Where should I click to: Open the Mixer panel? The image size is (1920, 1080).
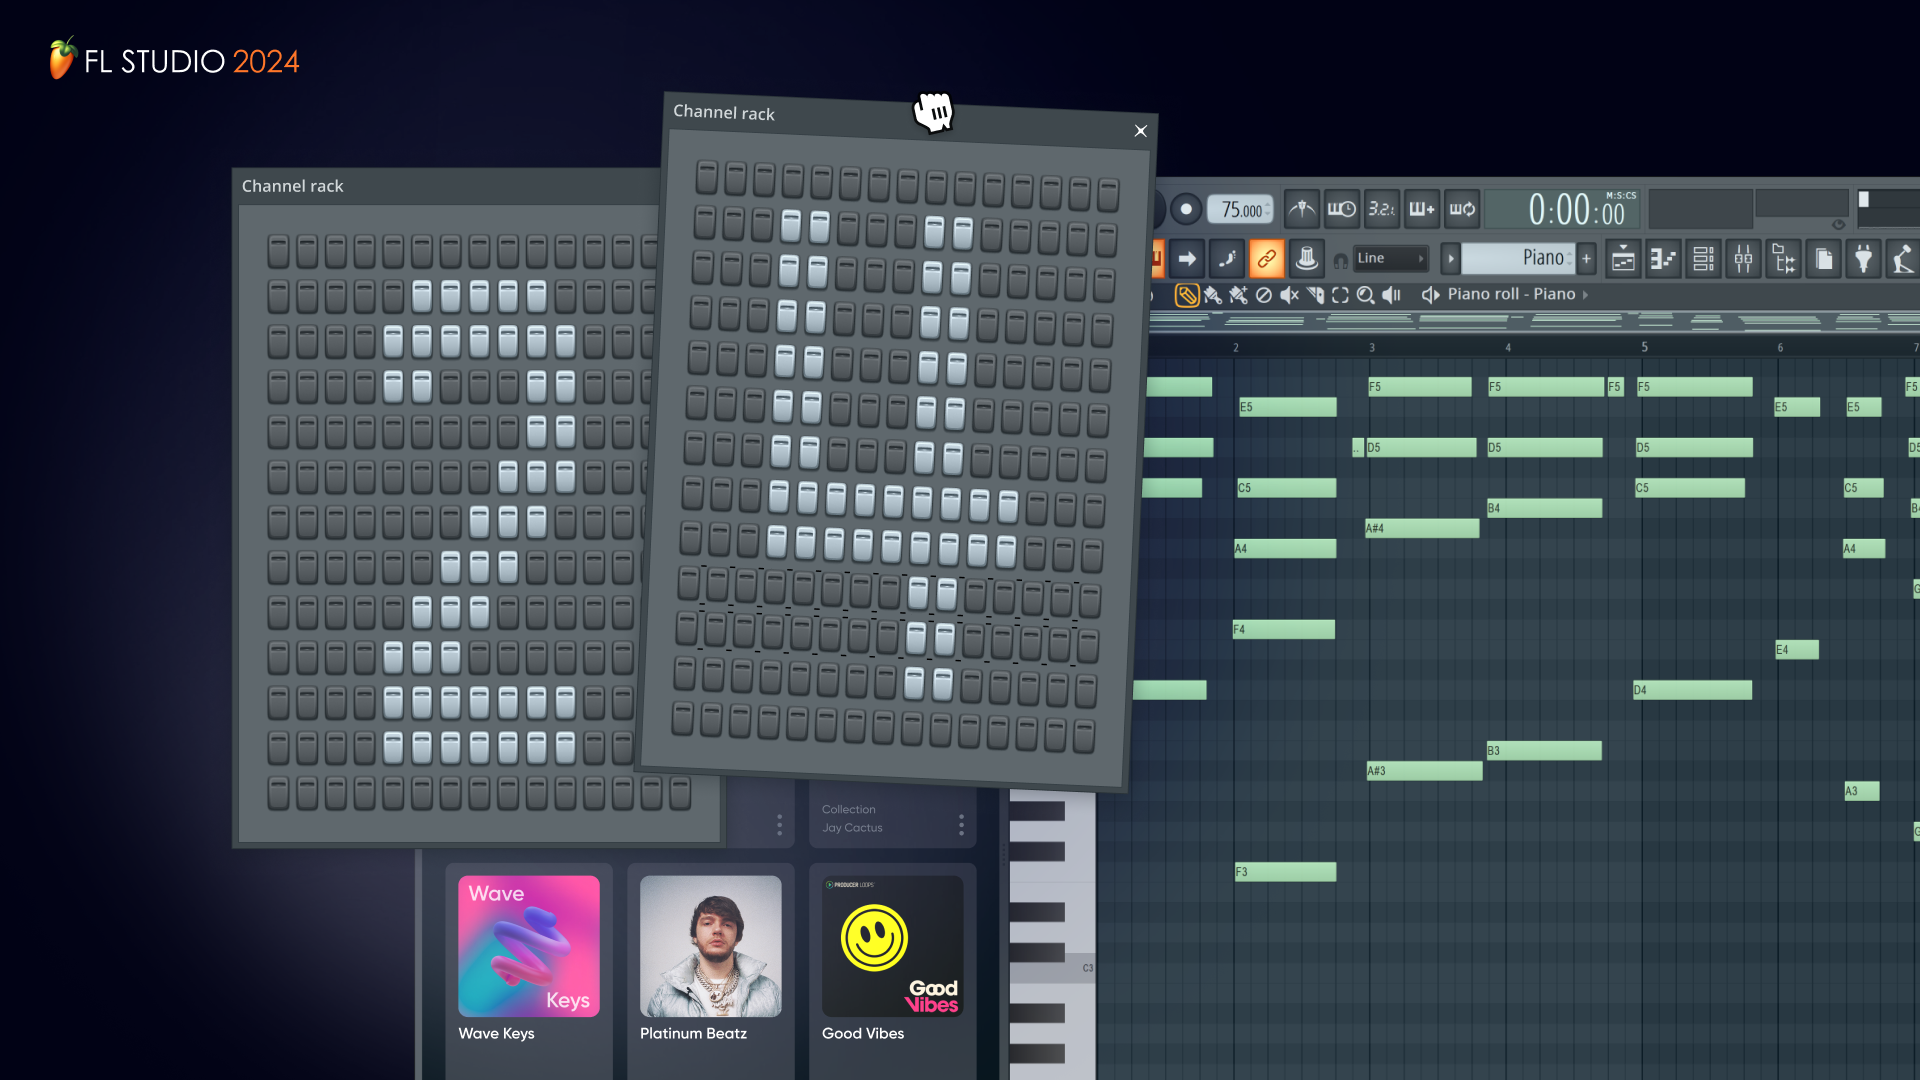pyautogui.click(x=1743, y=258)
